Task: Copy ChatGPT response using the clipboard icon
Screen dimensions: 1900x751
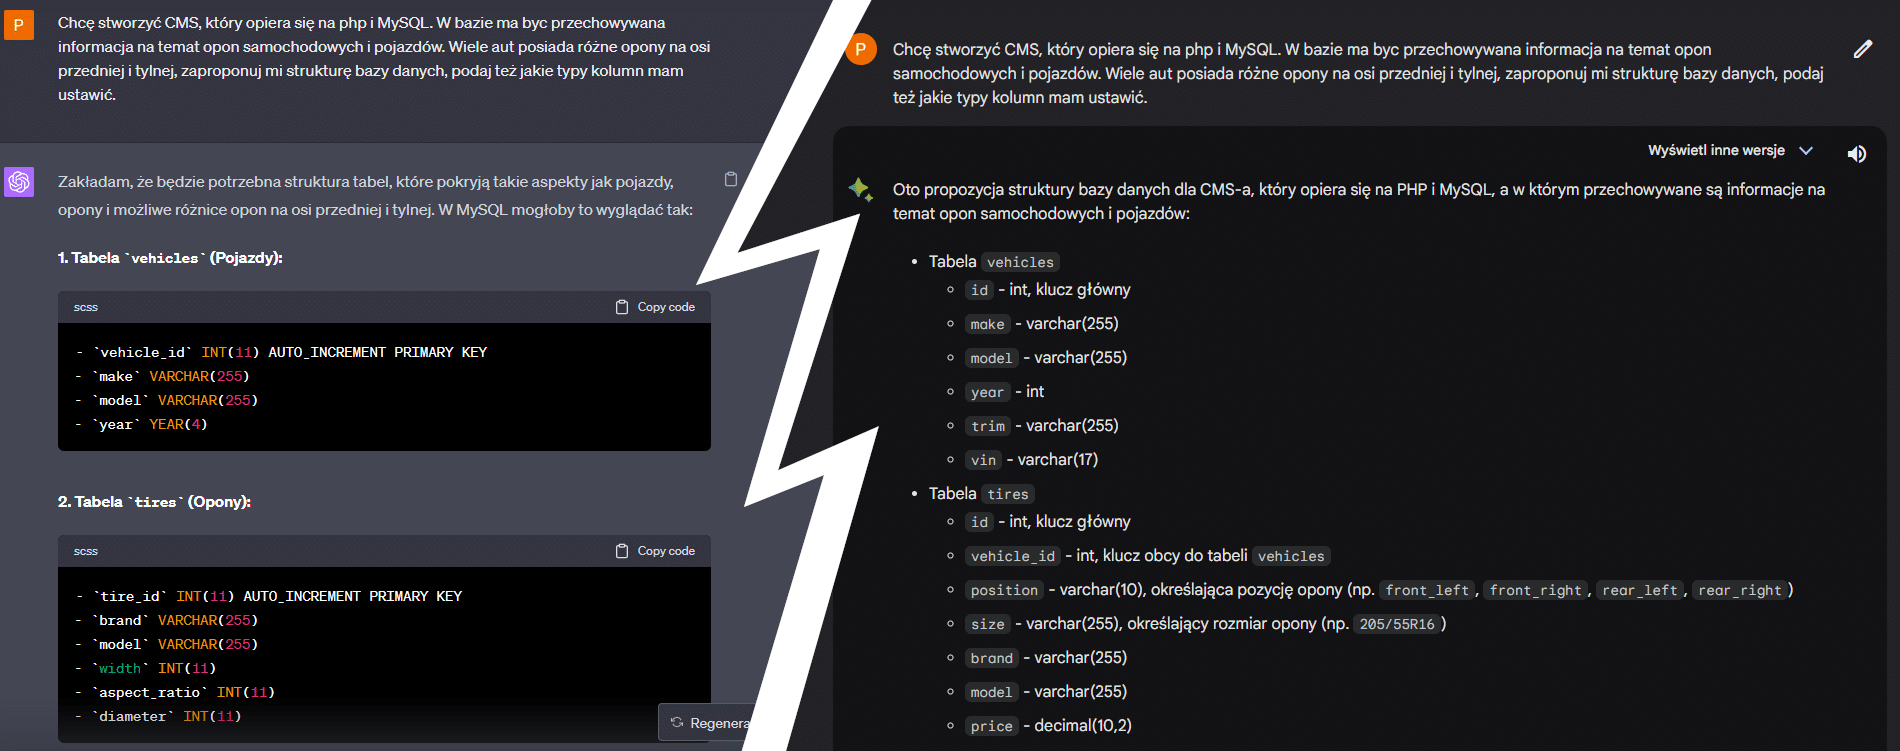Action: tap(731, 179)
